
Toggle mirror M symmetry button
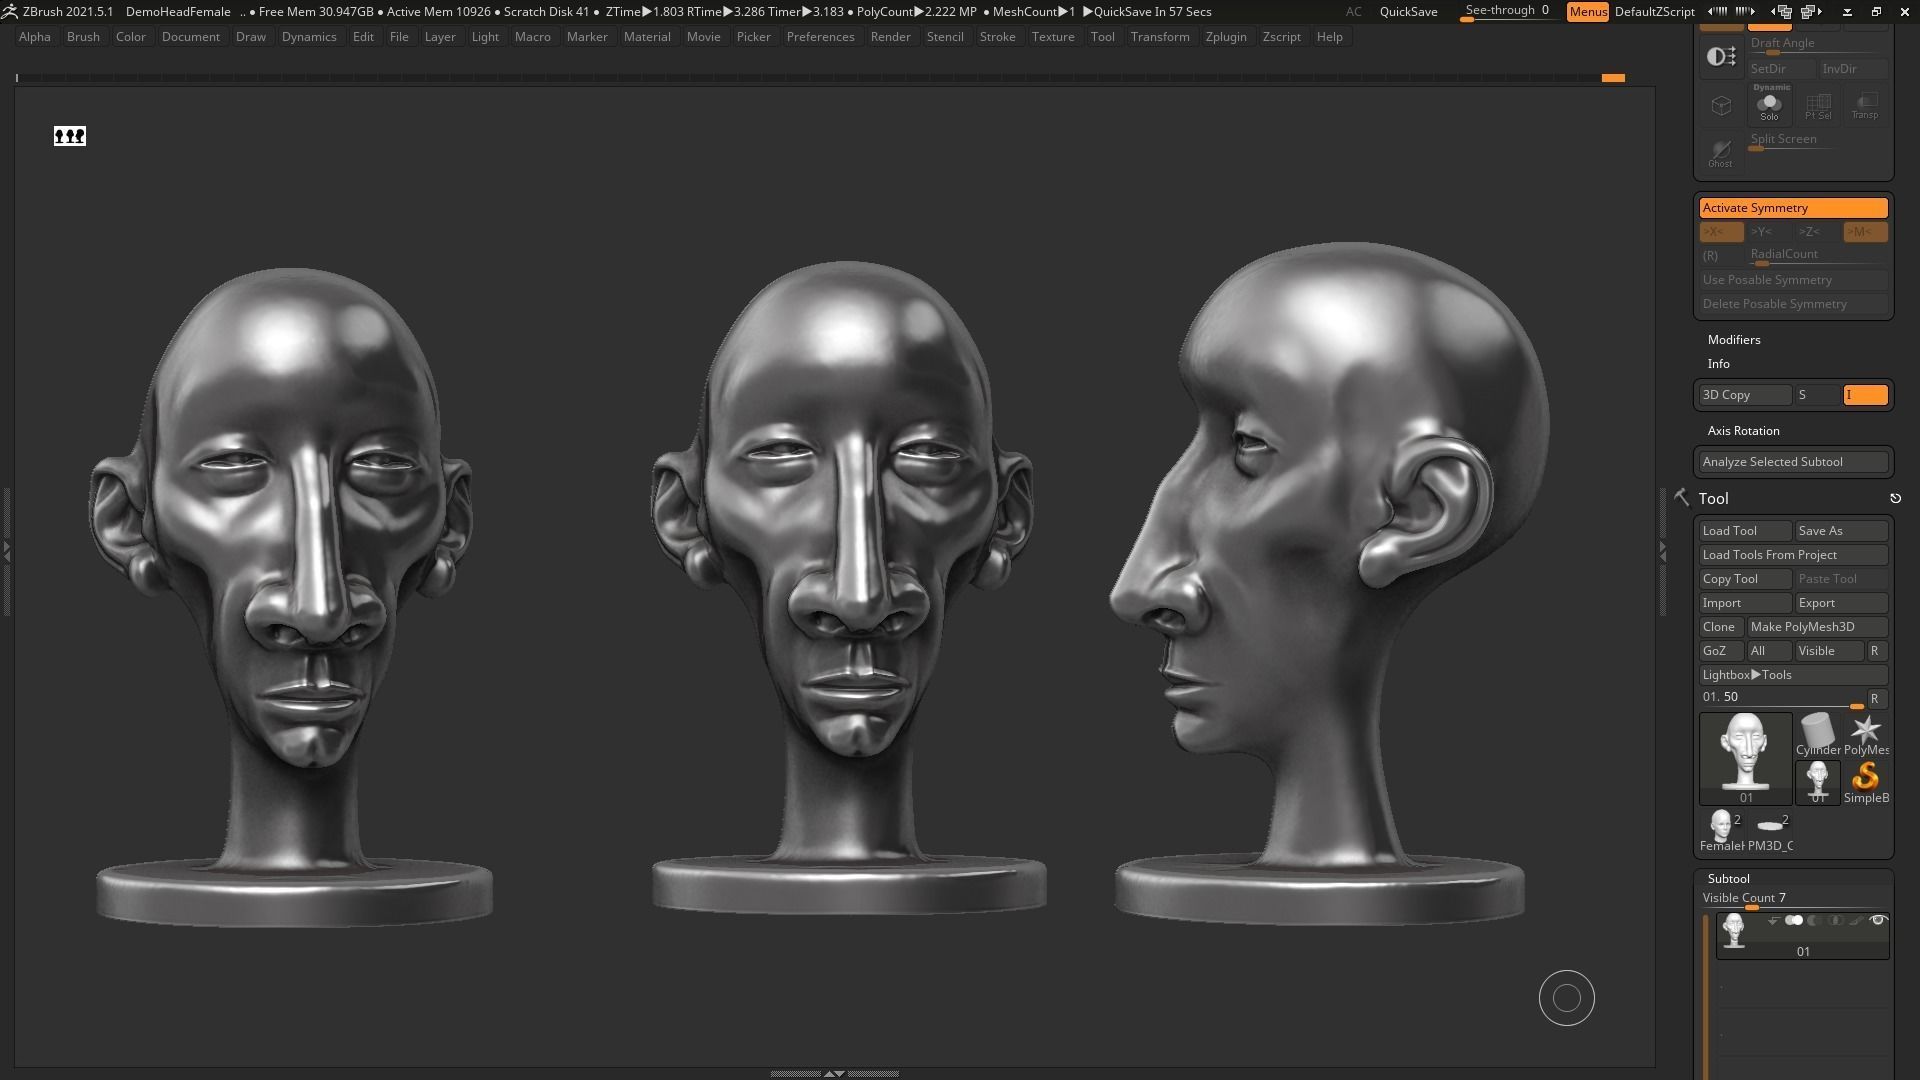pyautogui.click(x=1865, y=232)
